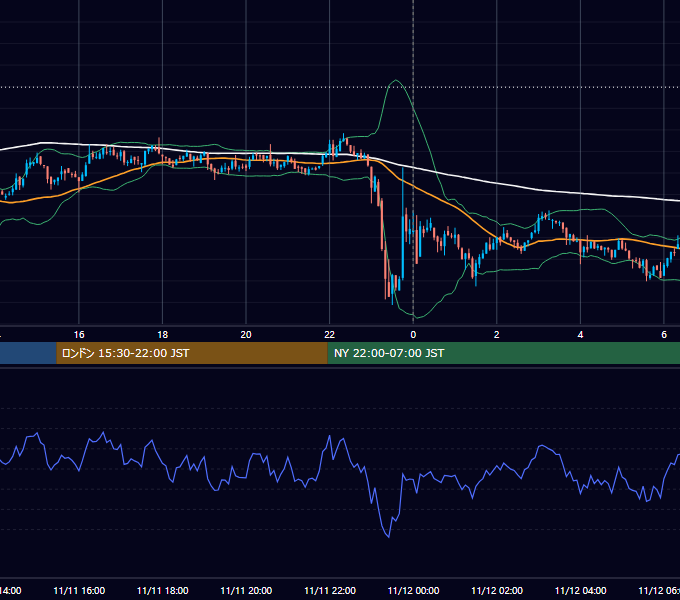The width and height of the screenshot is (680, 600).
Task: Click the 11/12 00:00 date label
Action: click(x=413, y=590)
